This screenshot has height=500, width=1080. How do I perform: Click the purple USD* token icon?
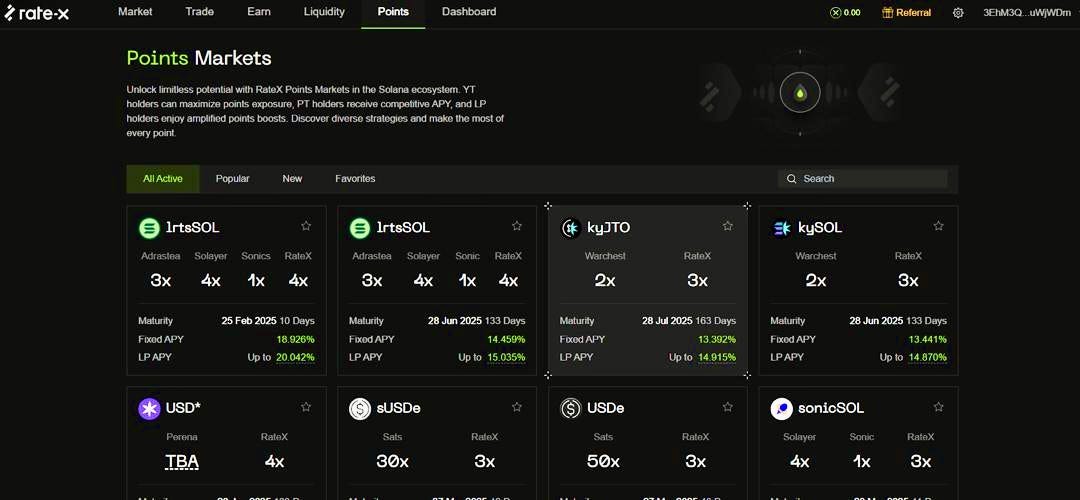(x=149, y=408)
